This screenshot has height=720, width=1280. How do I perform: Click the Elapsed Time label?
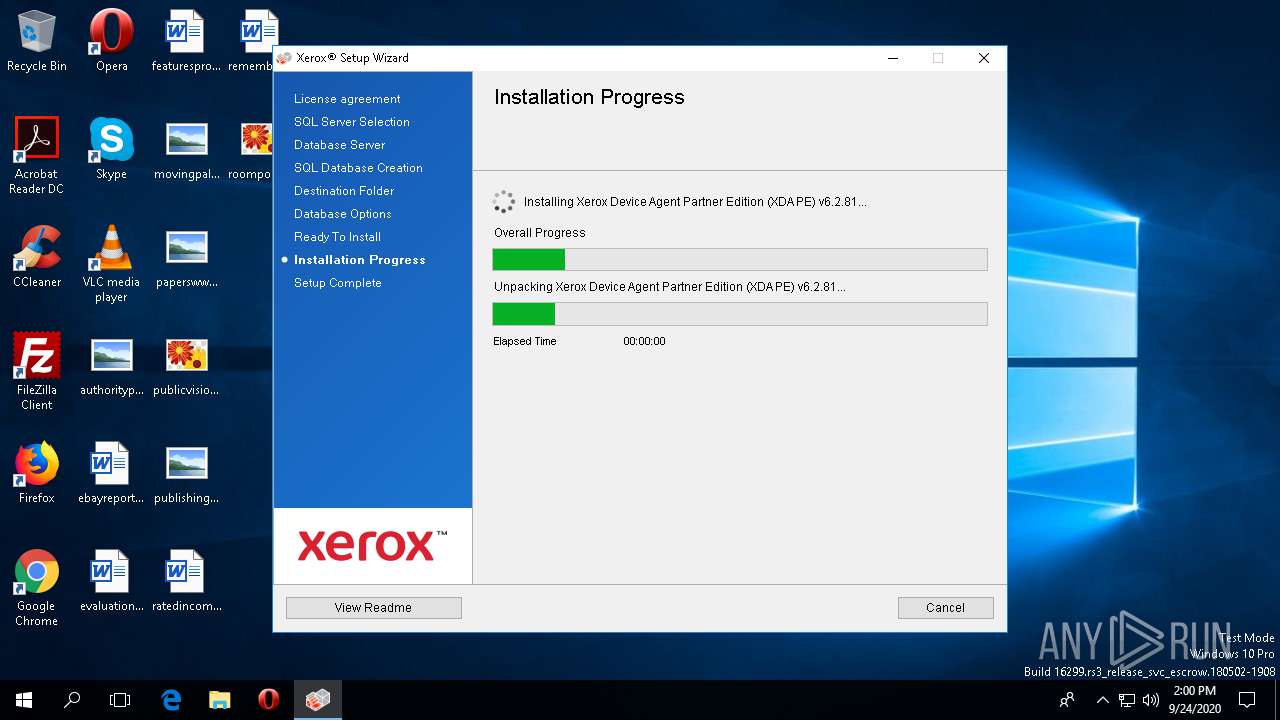point(525,341)
